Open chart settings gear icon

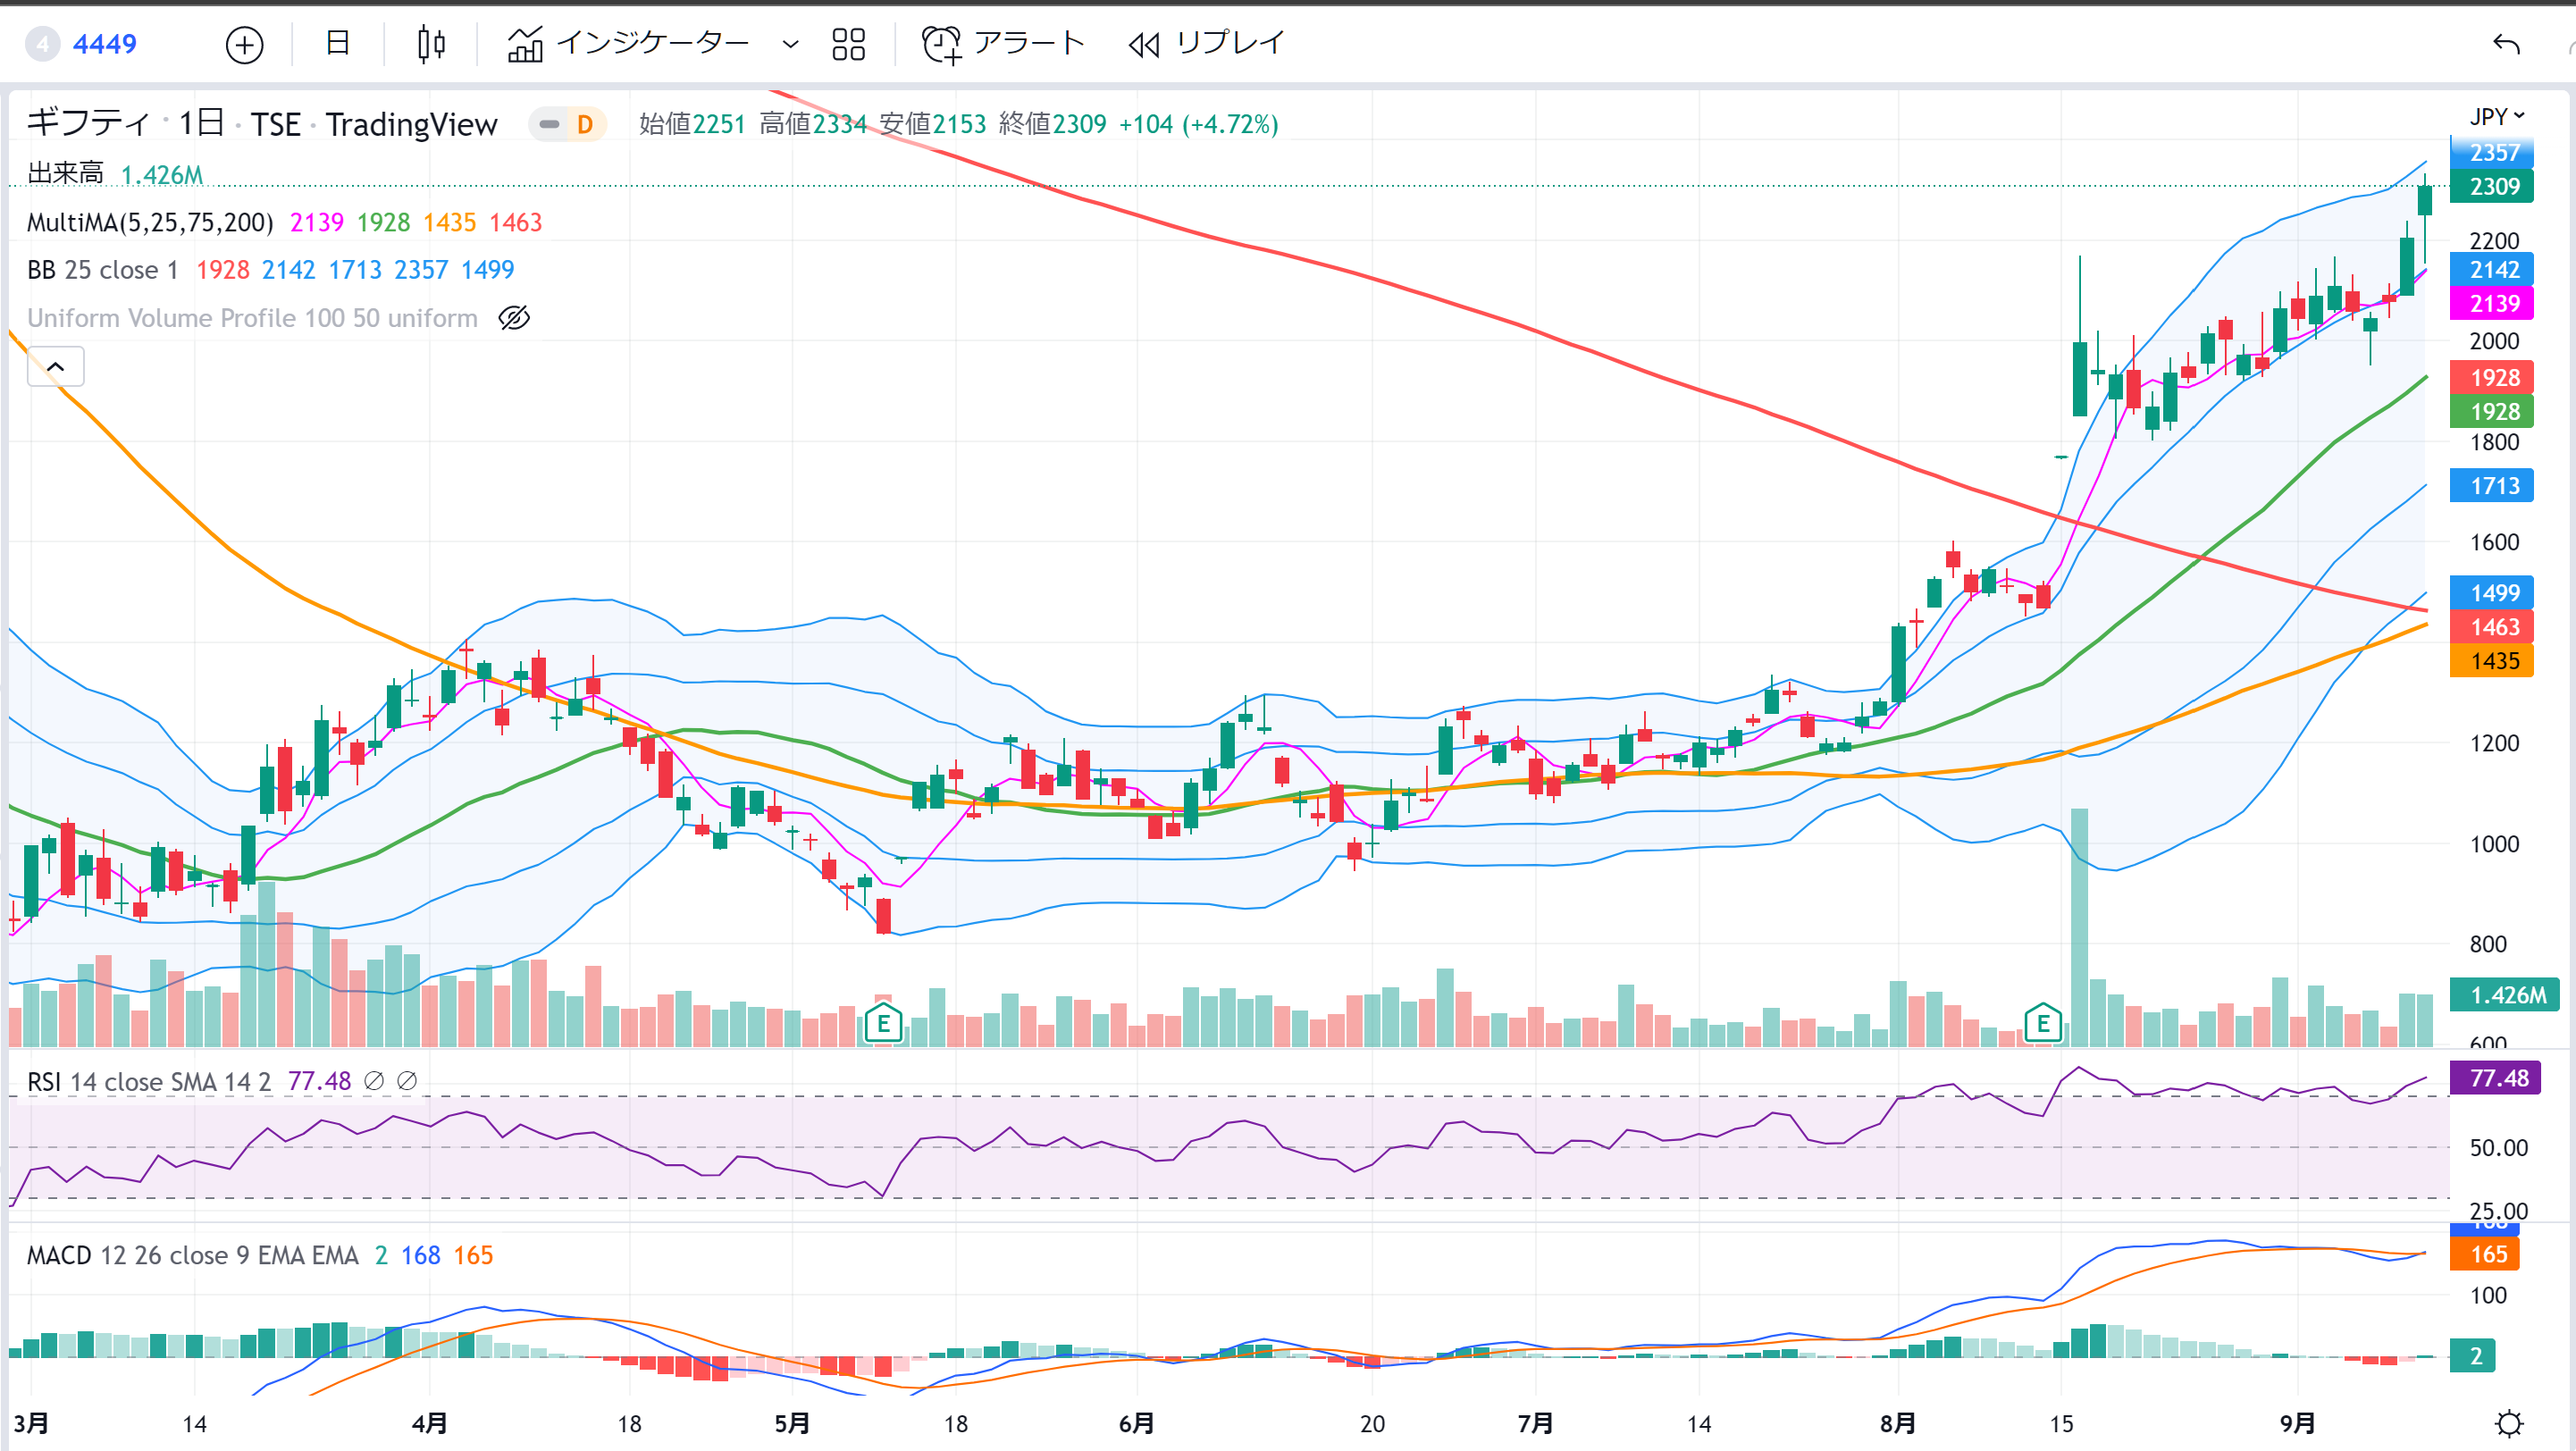(x=2508, y=1423)
